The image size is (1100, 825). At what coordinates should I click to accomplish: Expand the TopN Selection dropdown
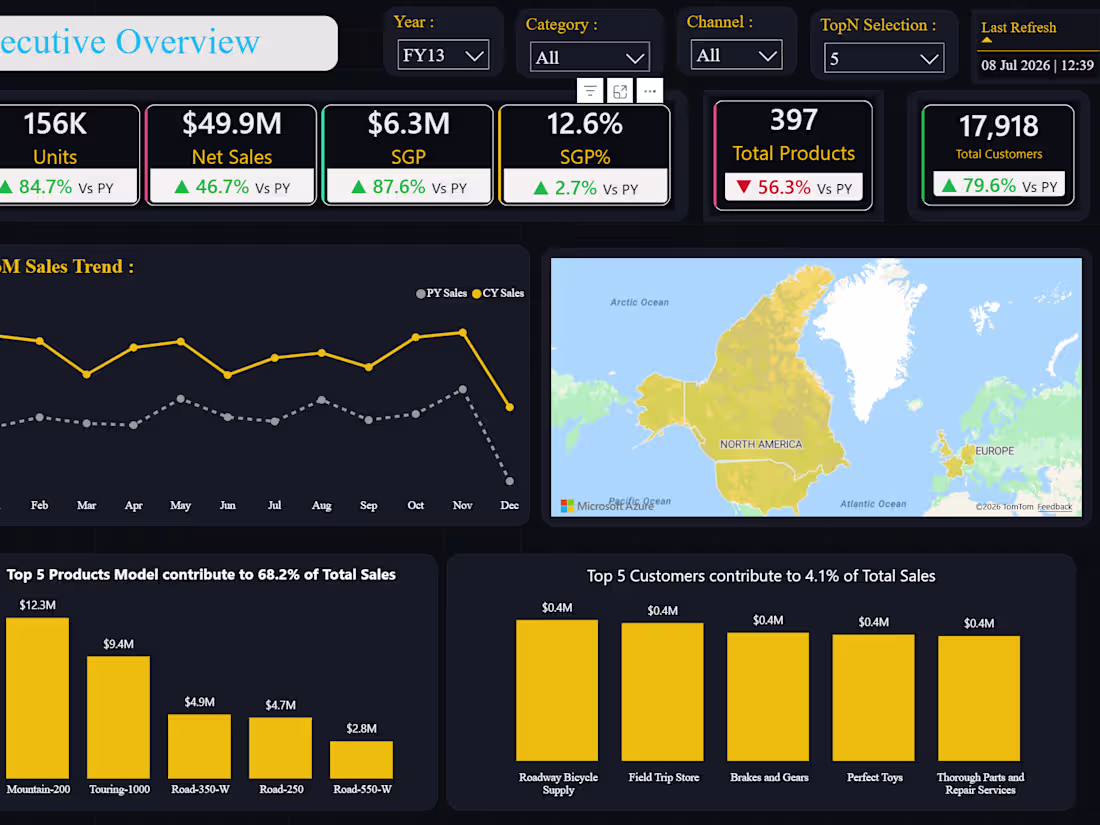point(884,58)
